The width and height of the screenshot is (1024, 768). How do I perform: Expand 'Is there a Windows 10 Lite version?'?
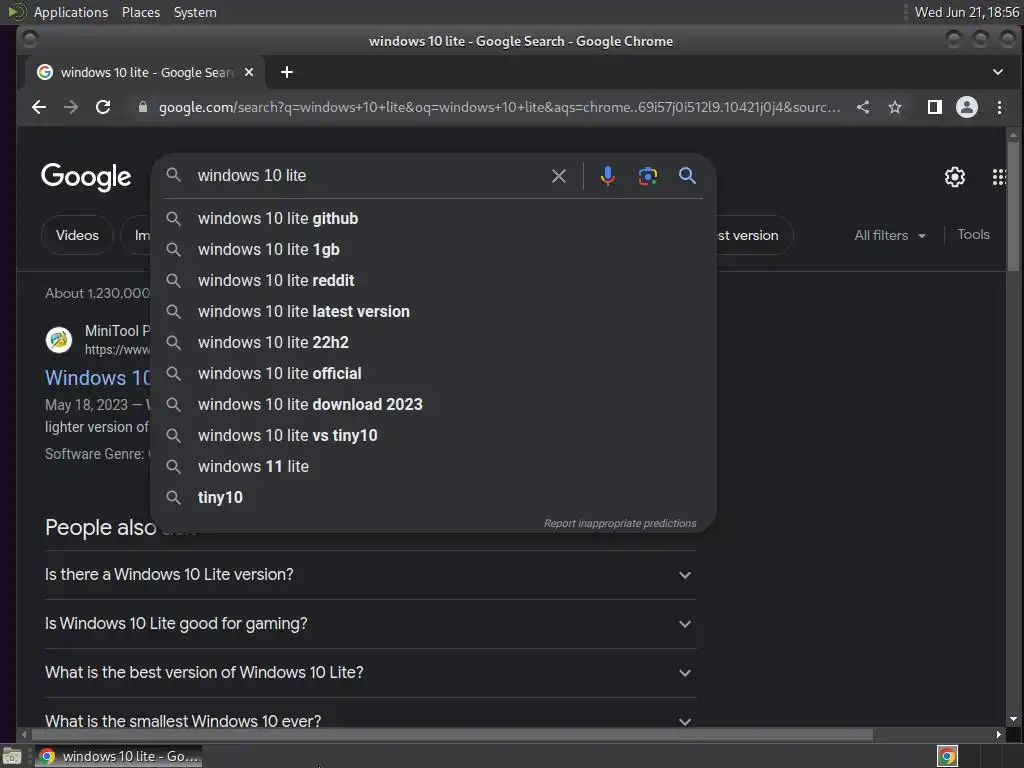(x=370, y=575)
